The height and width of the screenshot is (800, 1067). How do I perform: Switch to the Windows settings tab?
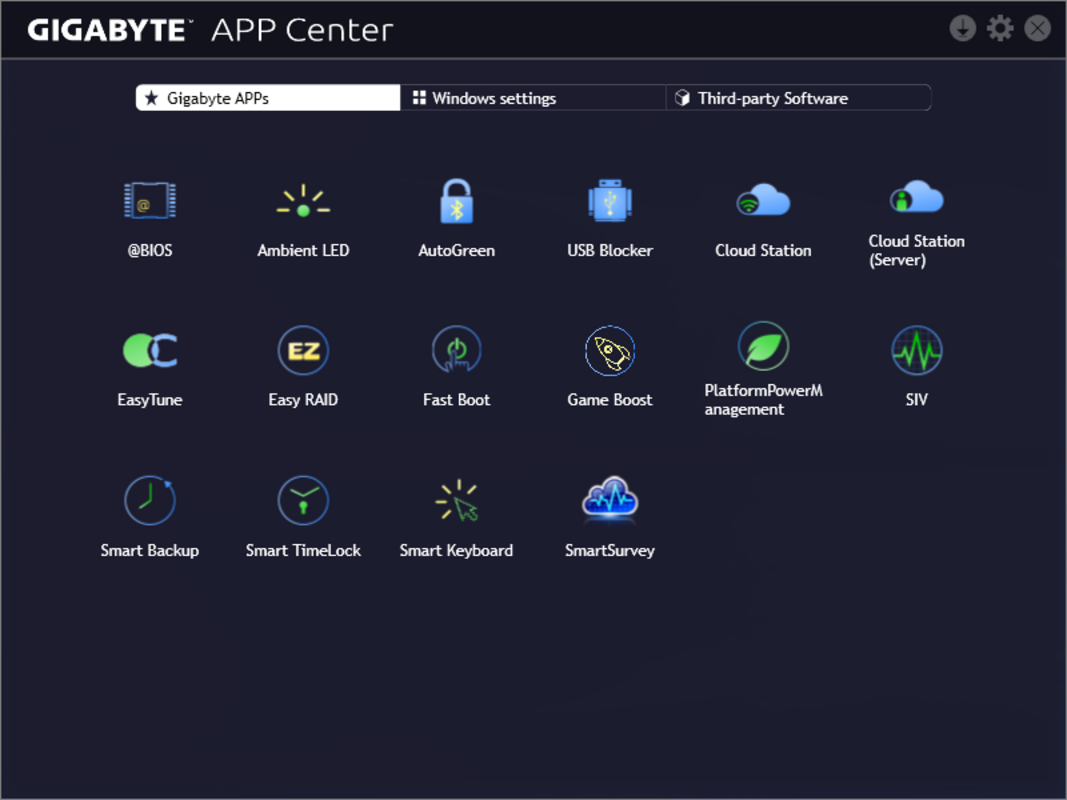pos(493,97)
